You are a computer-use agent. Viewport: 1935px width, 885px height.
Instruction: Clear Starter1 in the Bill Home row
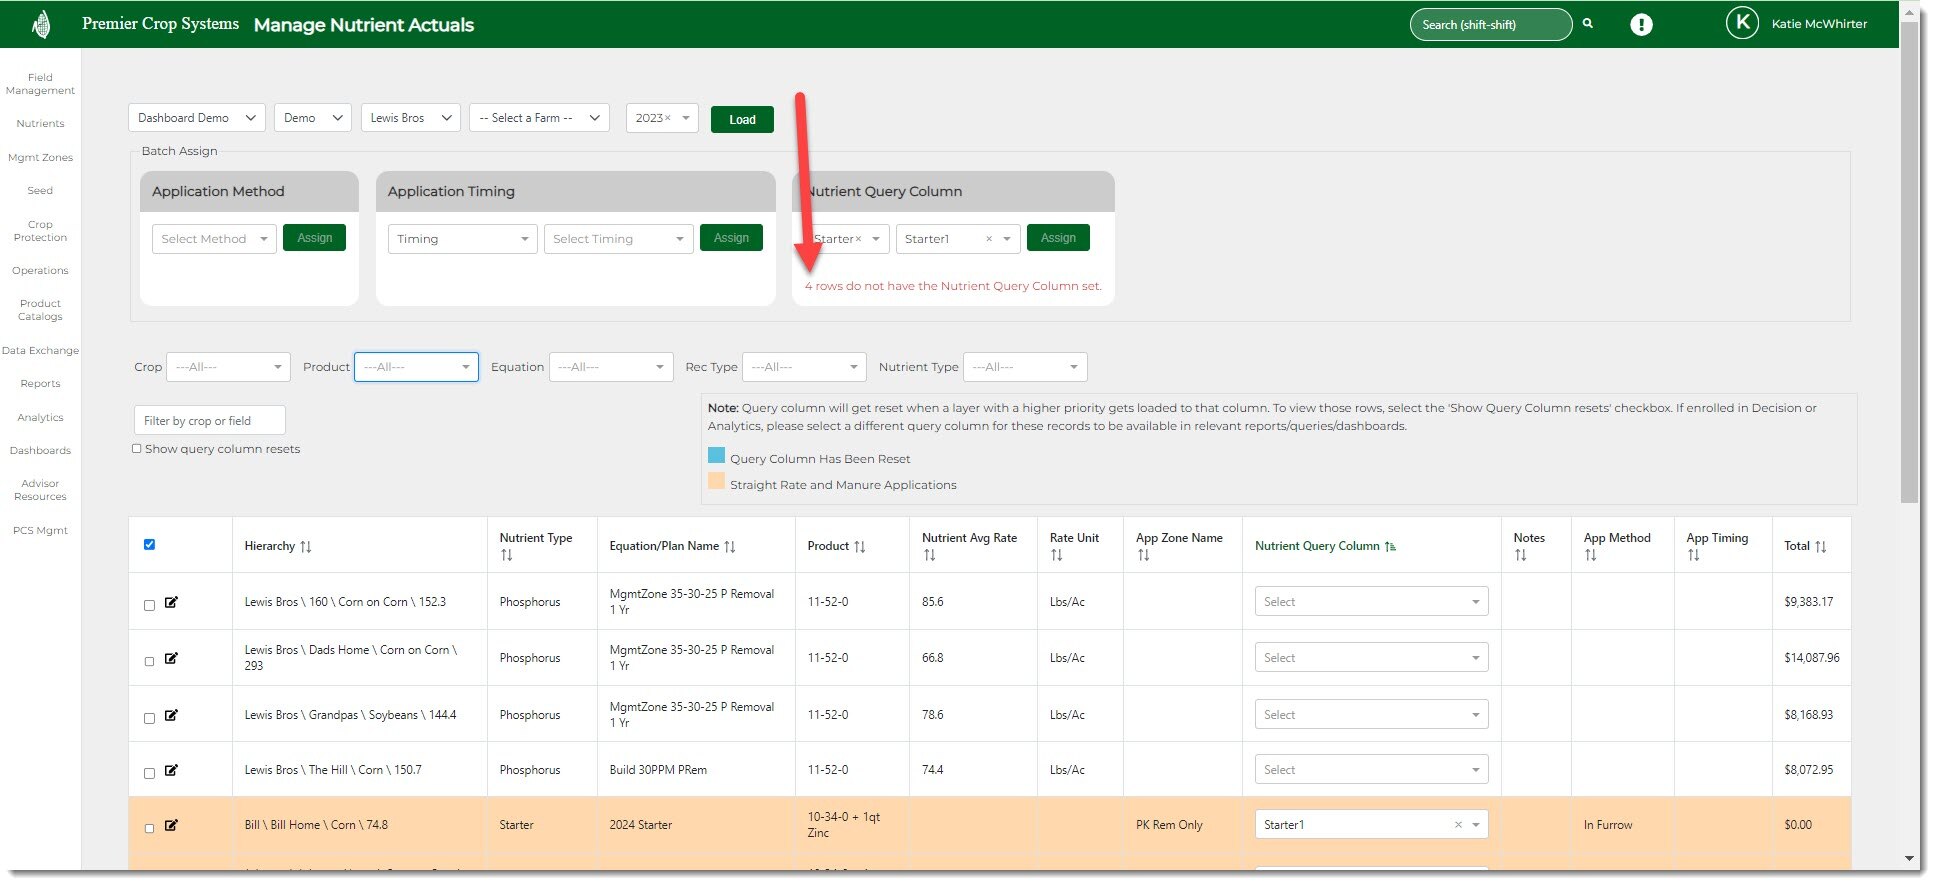click(x=1458, y=825)
